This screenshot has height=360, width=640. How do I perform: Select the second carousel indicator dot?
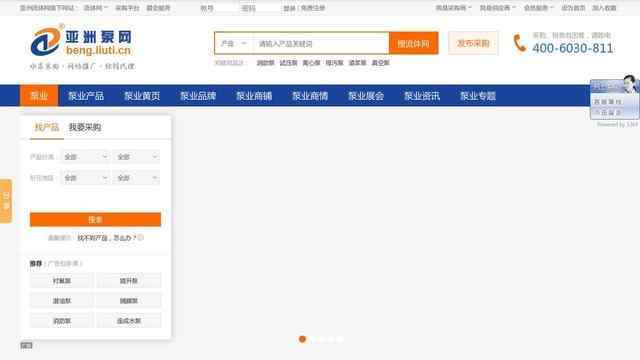[x=313, y=339]
